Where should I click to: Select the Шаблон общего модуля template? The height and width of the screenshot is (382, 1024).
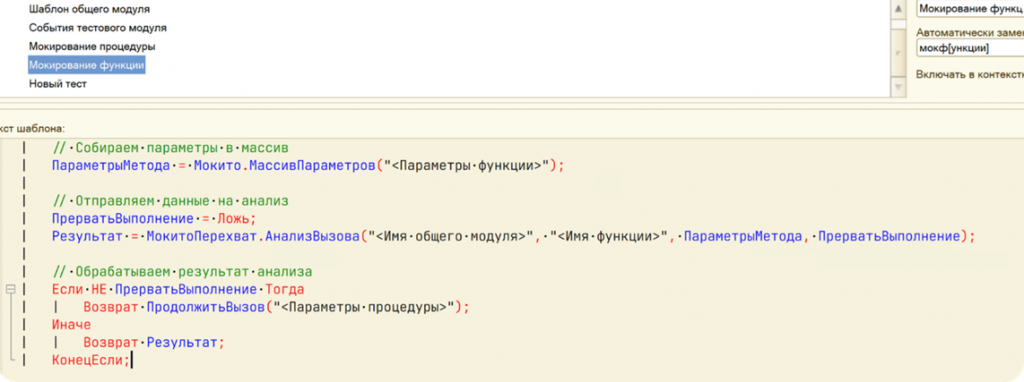point(89,9)
